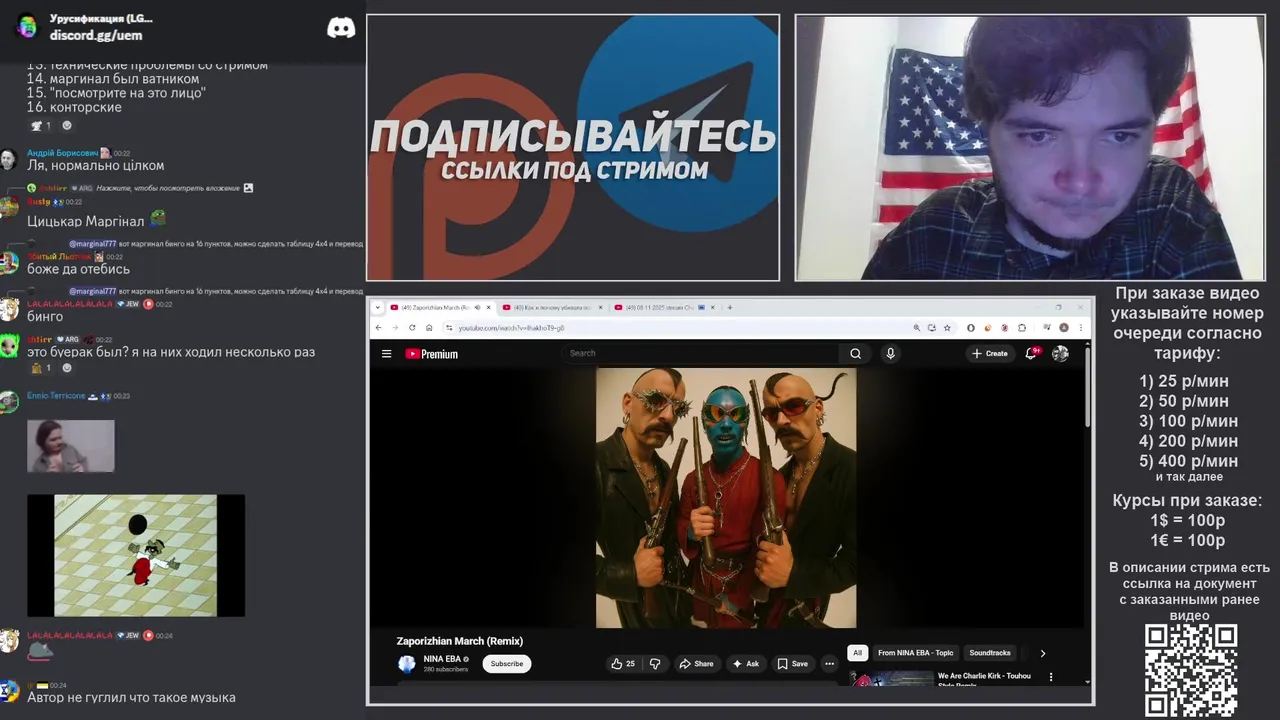Image resolution: width=1280 pixels, height=720 pixels.
Task: Open options for We Are Charlie Kirk video
Action: (1051, 677)
